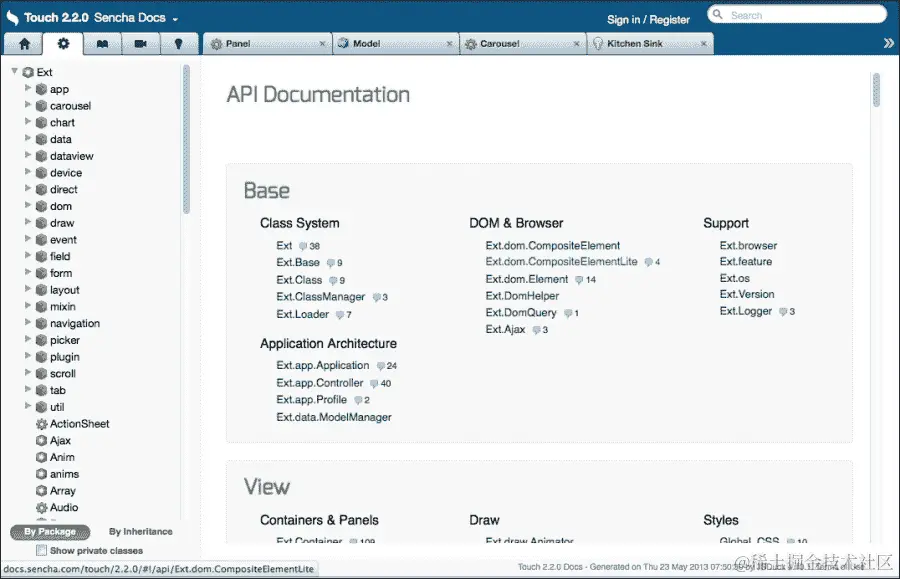Click the Ajax class icon
Viewport: 900px width, 579px height.
coord(41,441)
